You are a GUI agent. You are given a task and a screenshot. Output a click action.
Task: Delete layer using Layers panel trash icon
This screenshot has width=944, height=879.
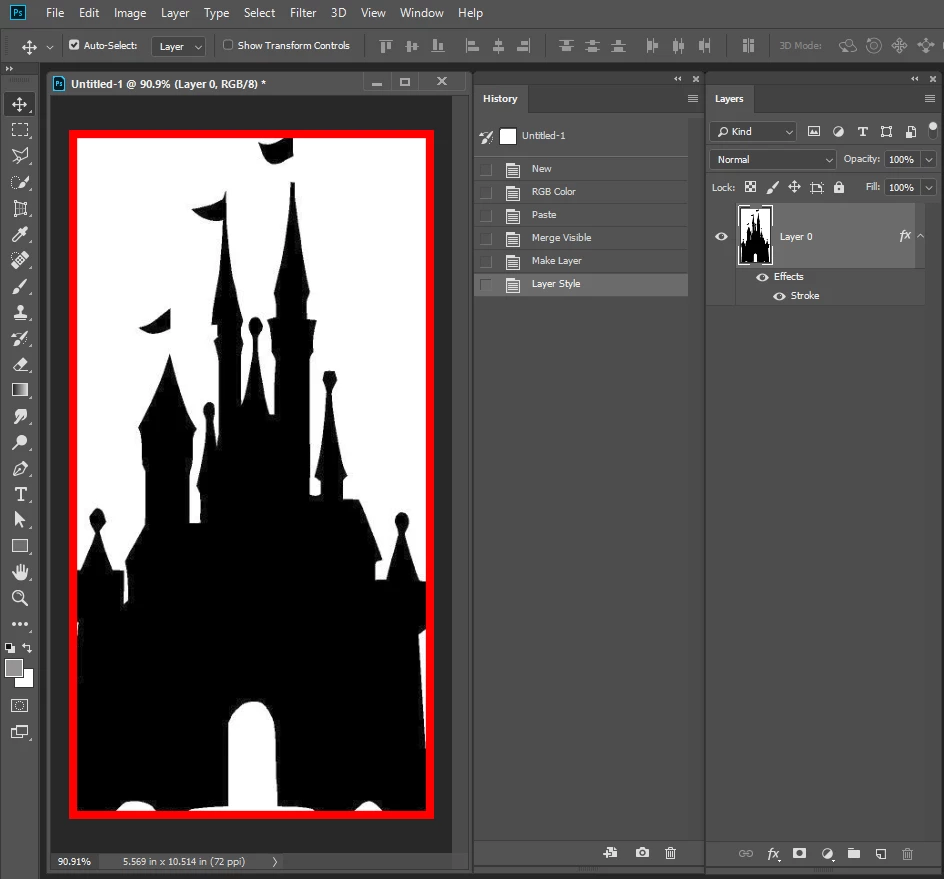907,854
